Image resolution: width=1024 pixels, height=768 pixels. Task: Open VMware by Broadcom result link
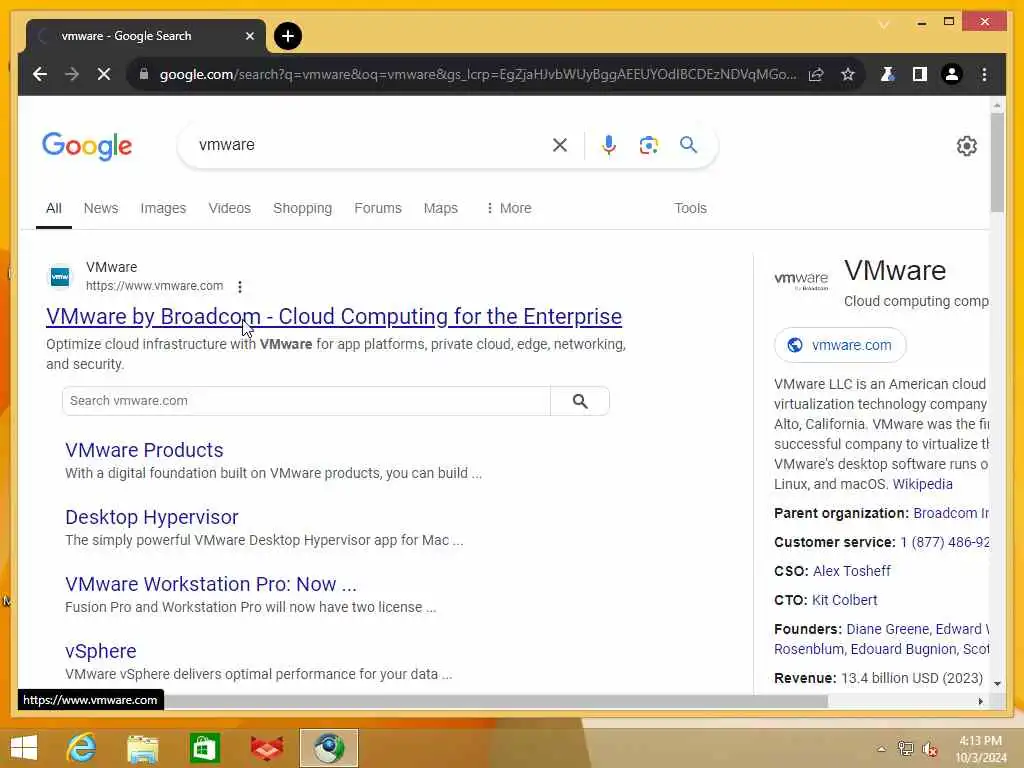coord(334,317)
